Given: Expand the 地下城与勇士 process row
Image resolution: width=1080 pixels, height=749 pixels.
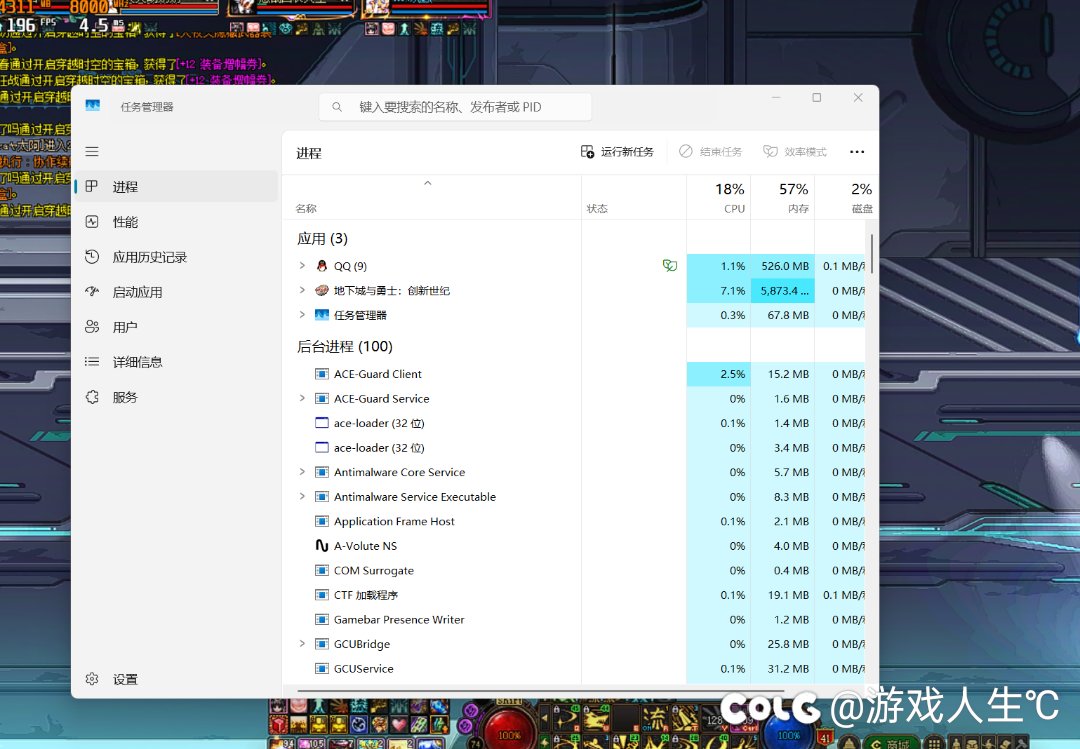Looking at the screenshot, I should point(302,290).
